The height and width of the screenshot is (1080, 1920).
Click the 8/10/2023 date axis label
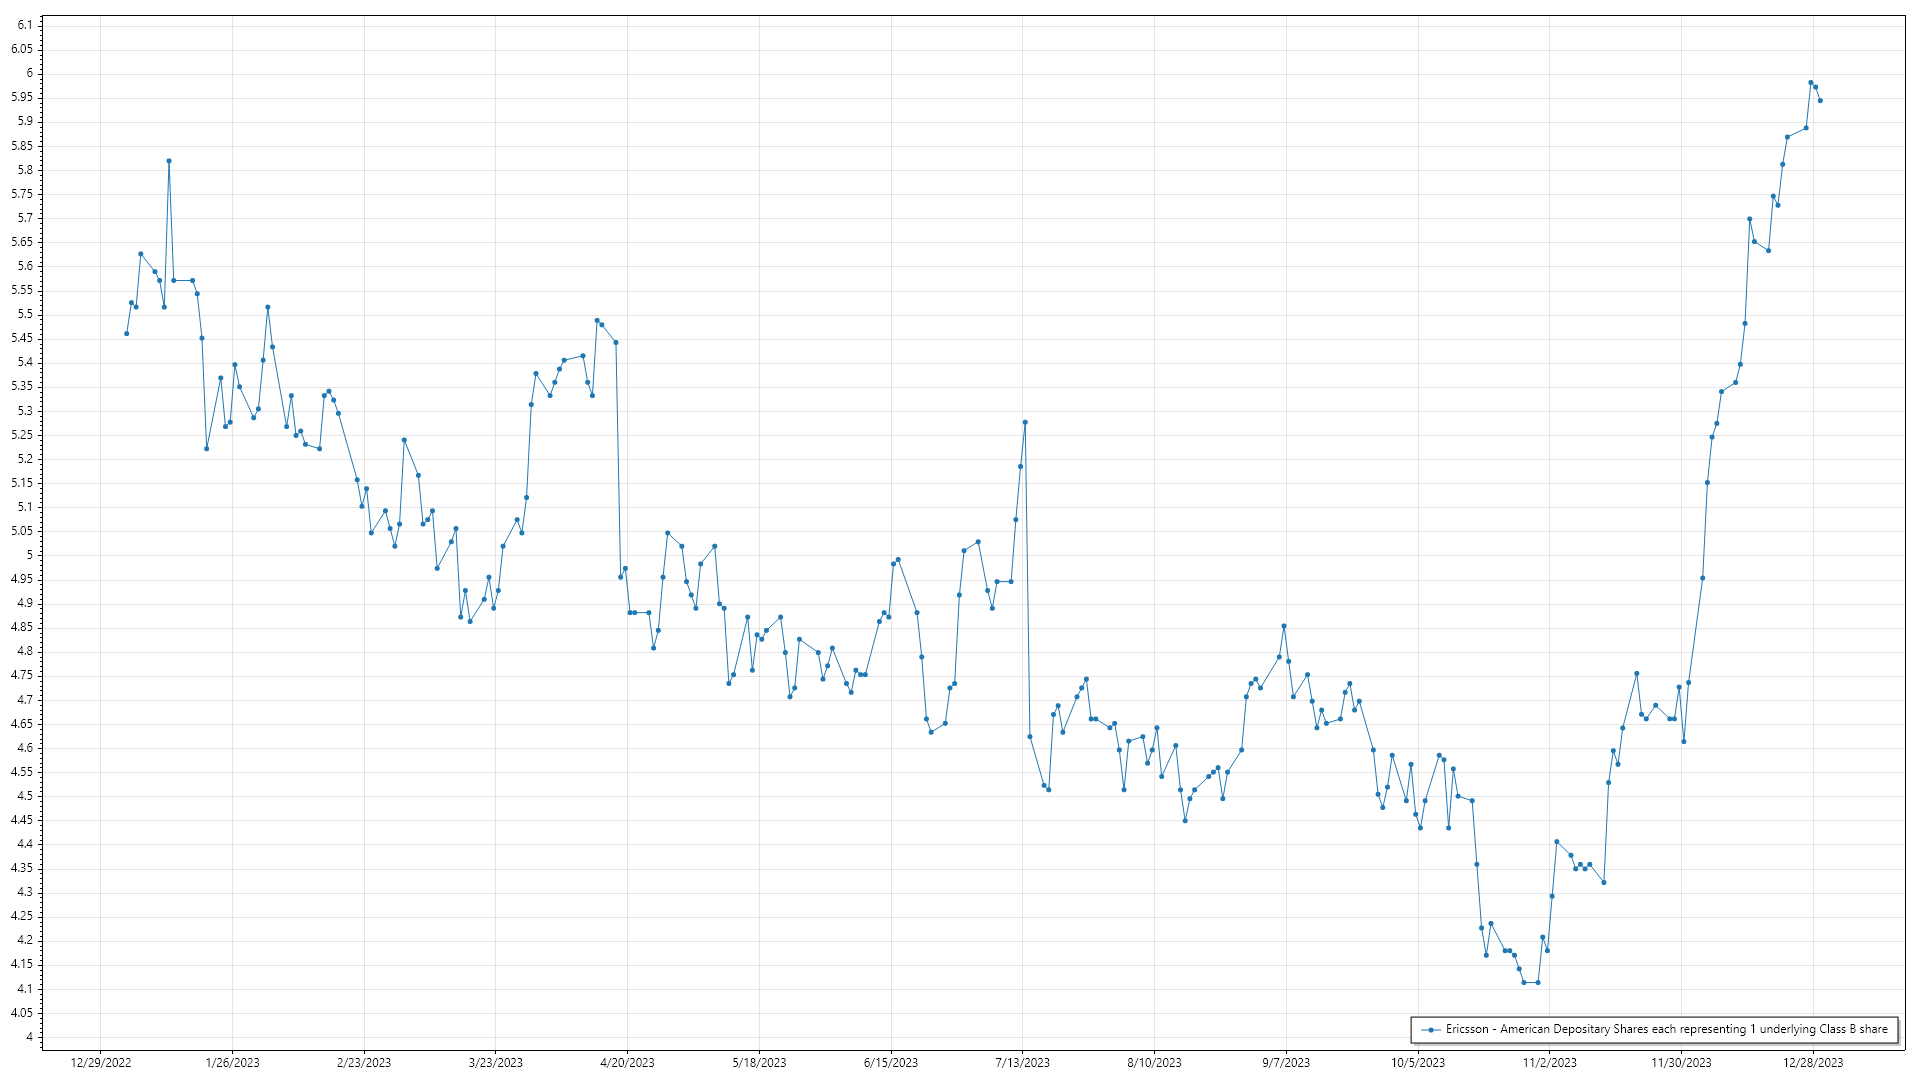pyautogui.click(x=1154, y=1063)
